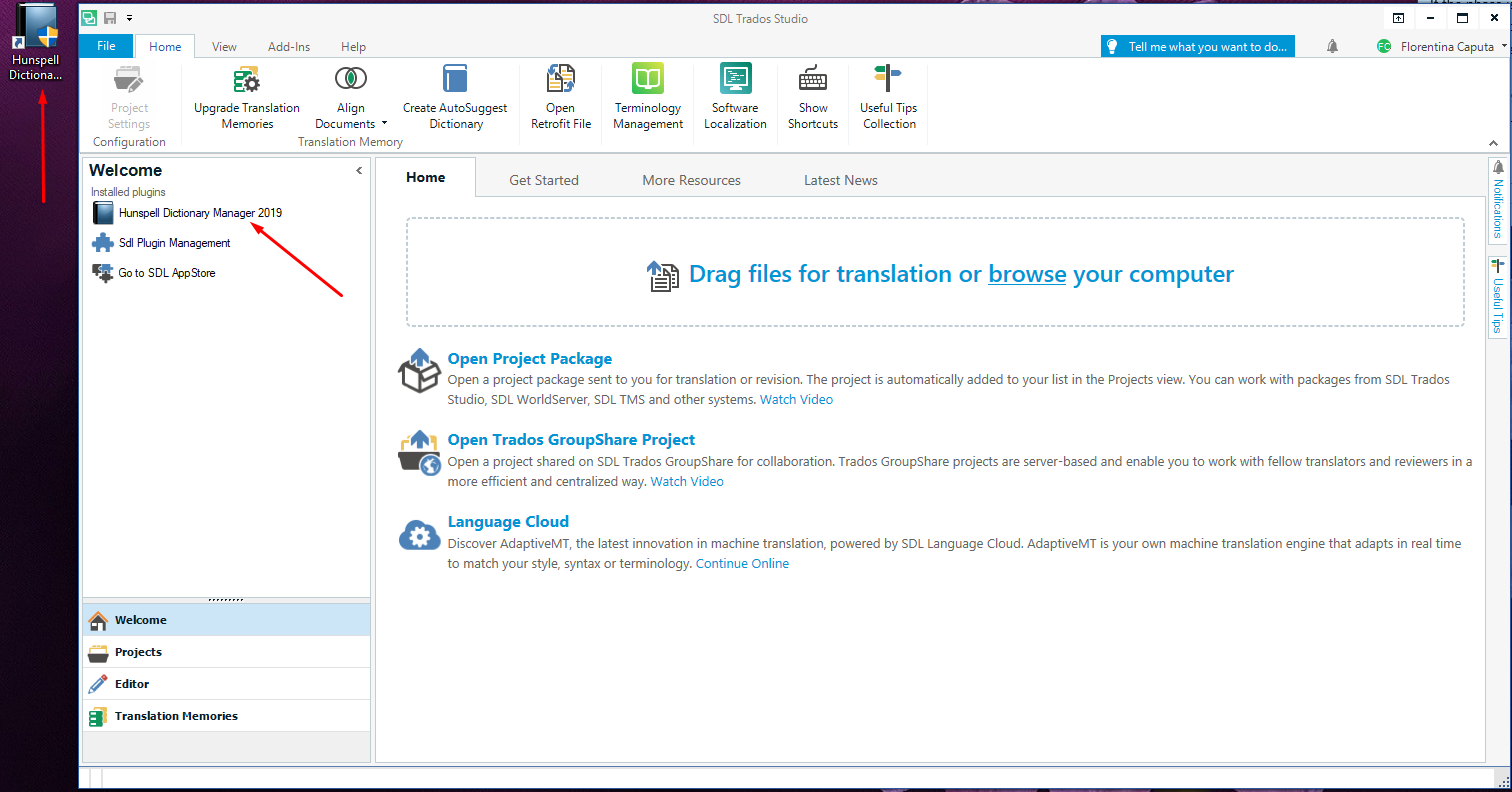Switch to the Get Started tab
Viewport: 1512px width, 792px height.
[544, 180]
